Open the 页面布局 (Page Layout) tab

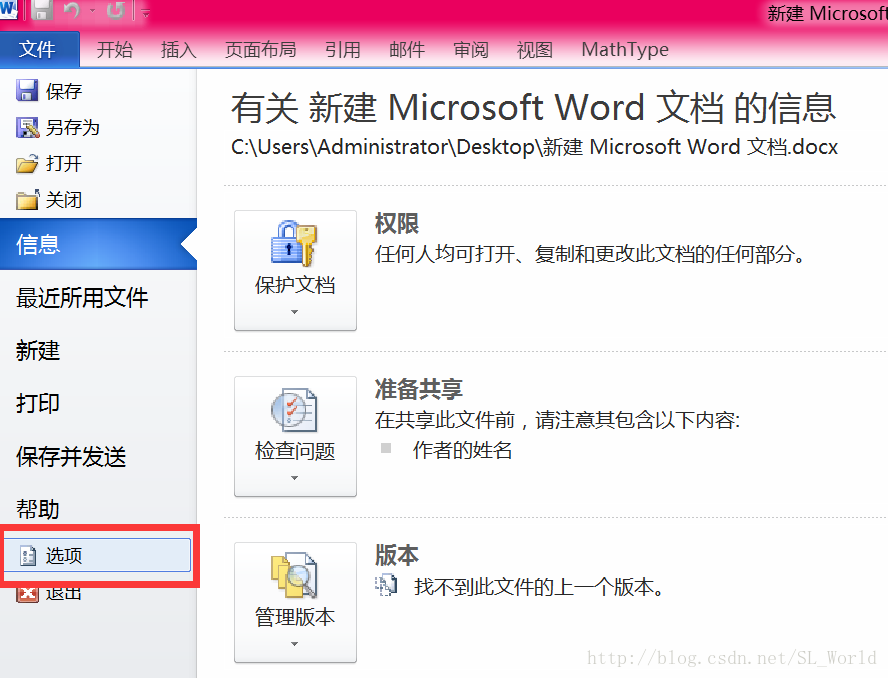261,50
